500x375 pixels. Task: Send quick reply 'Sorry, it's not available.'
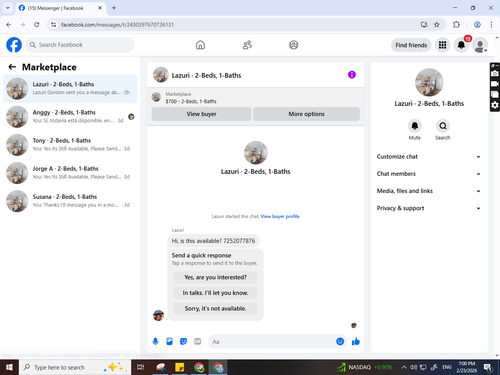[215, 309]
